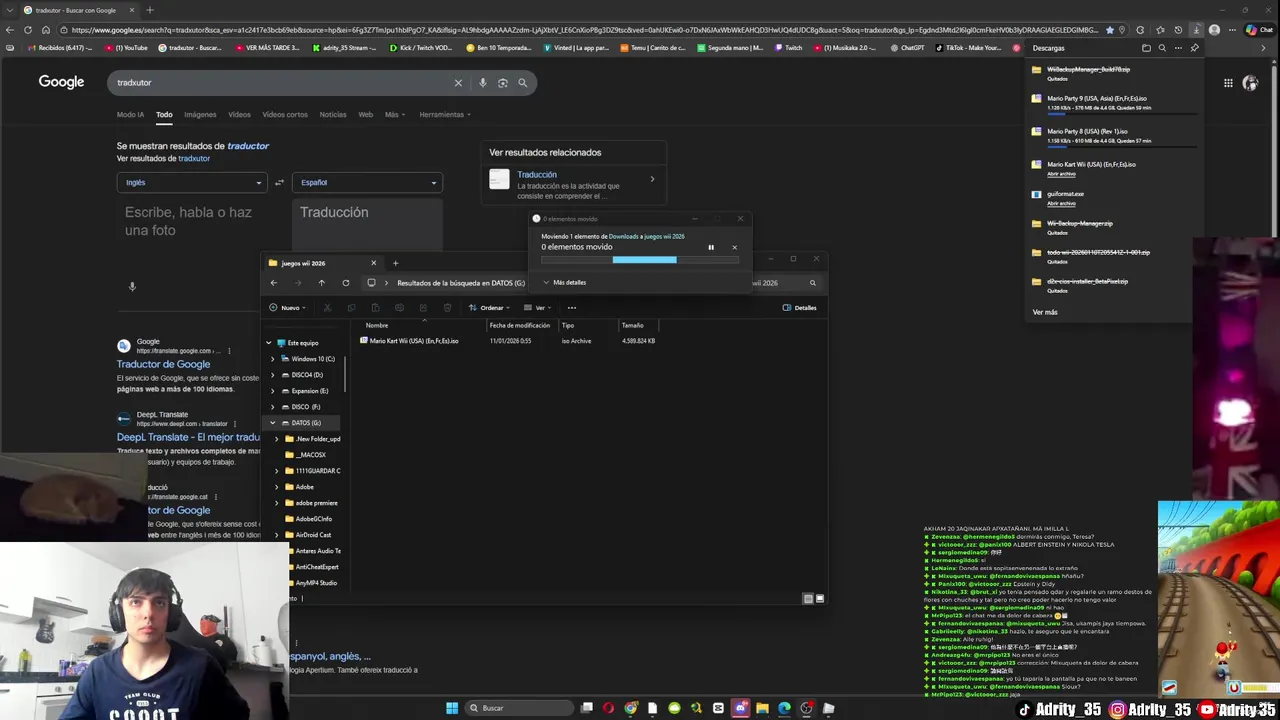
Task: Collapse the Este equipo tree node
Action: click(268, 343)
